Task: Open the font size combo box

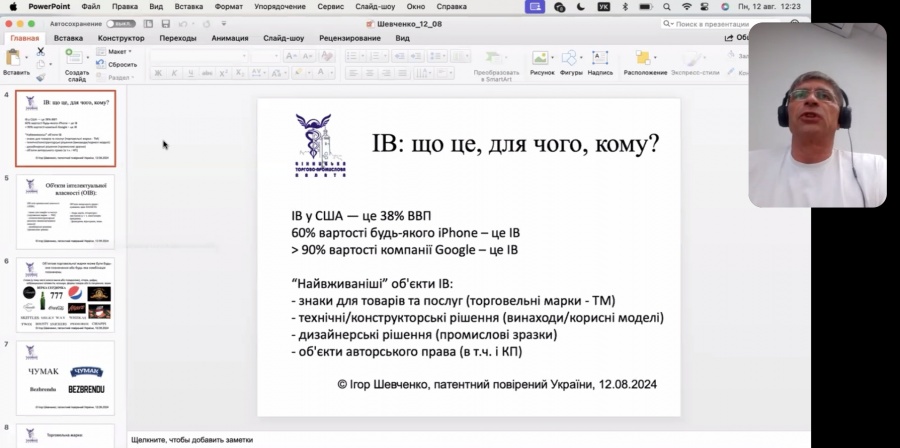Action: point(265,56)
